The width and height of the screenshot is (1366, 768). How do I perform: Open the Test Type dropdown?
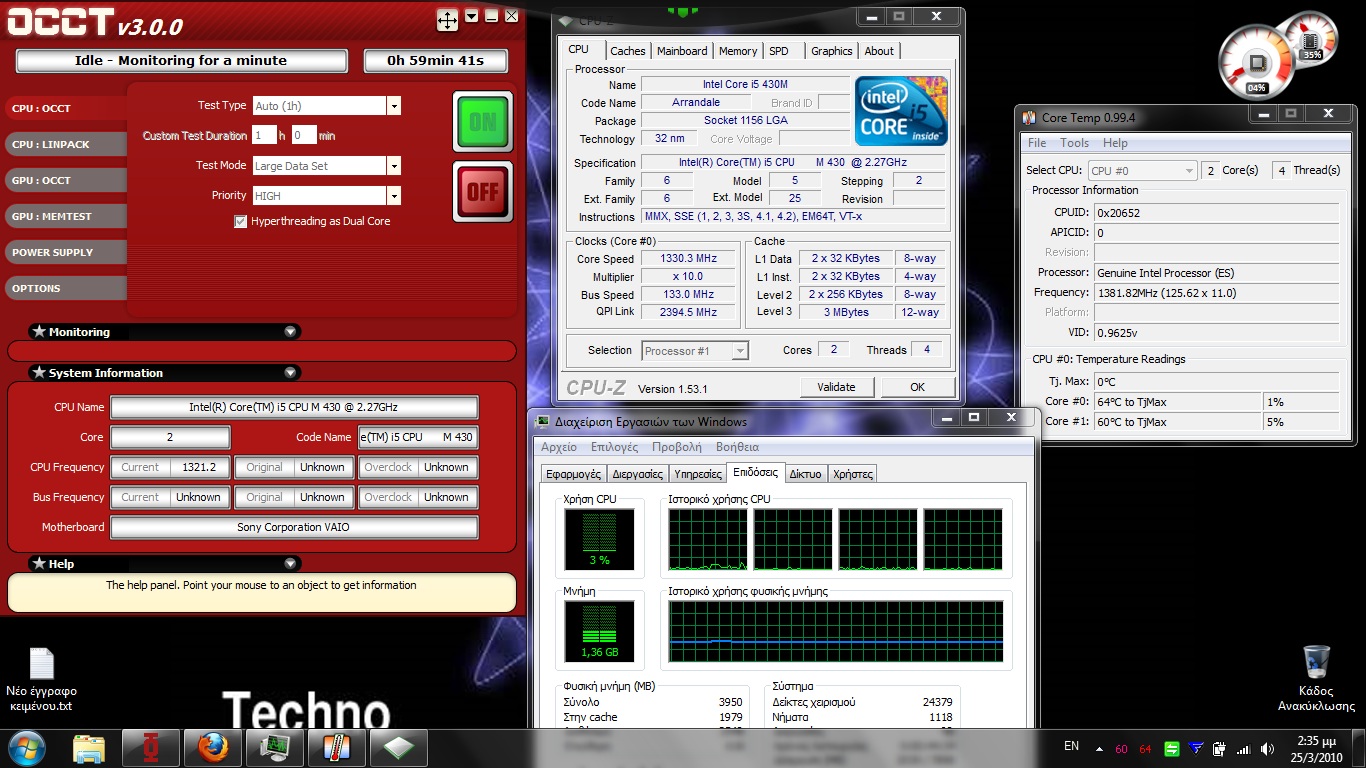point(394,106)
